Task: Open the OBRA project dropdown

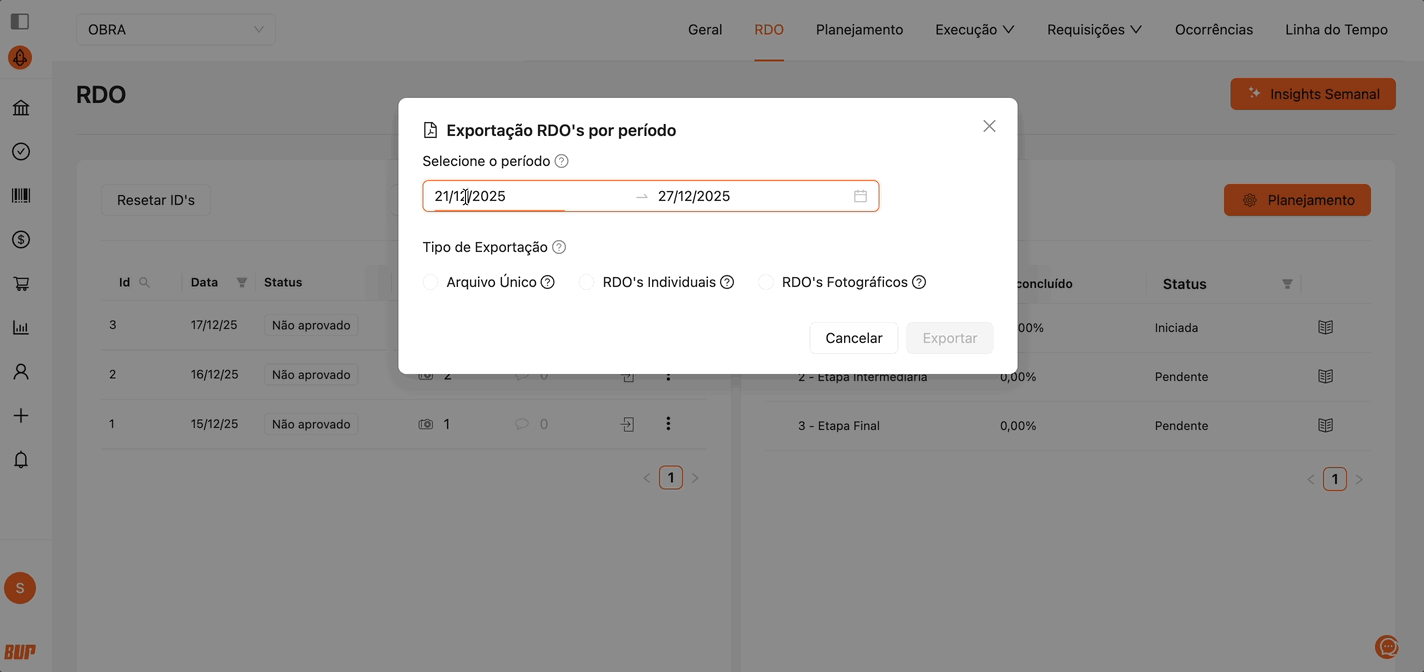Action: click(x=175, y=30)
